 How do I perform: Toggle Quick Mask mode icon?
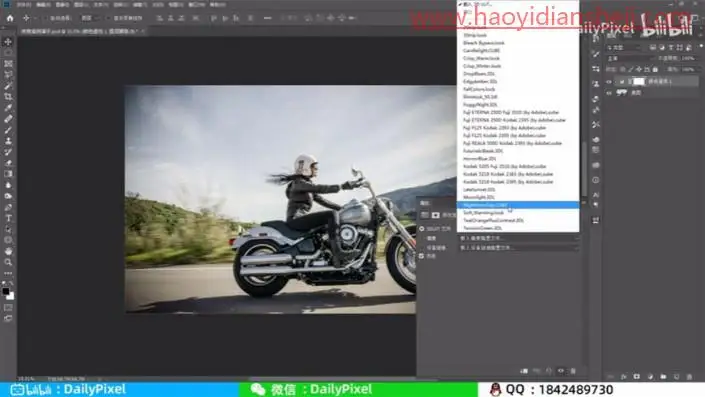point(8,308)
